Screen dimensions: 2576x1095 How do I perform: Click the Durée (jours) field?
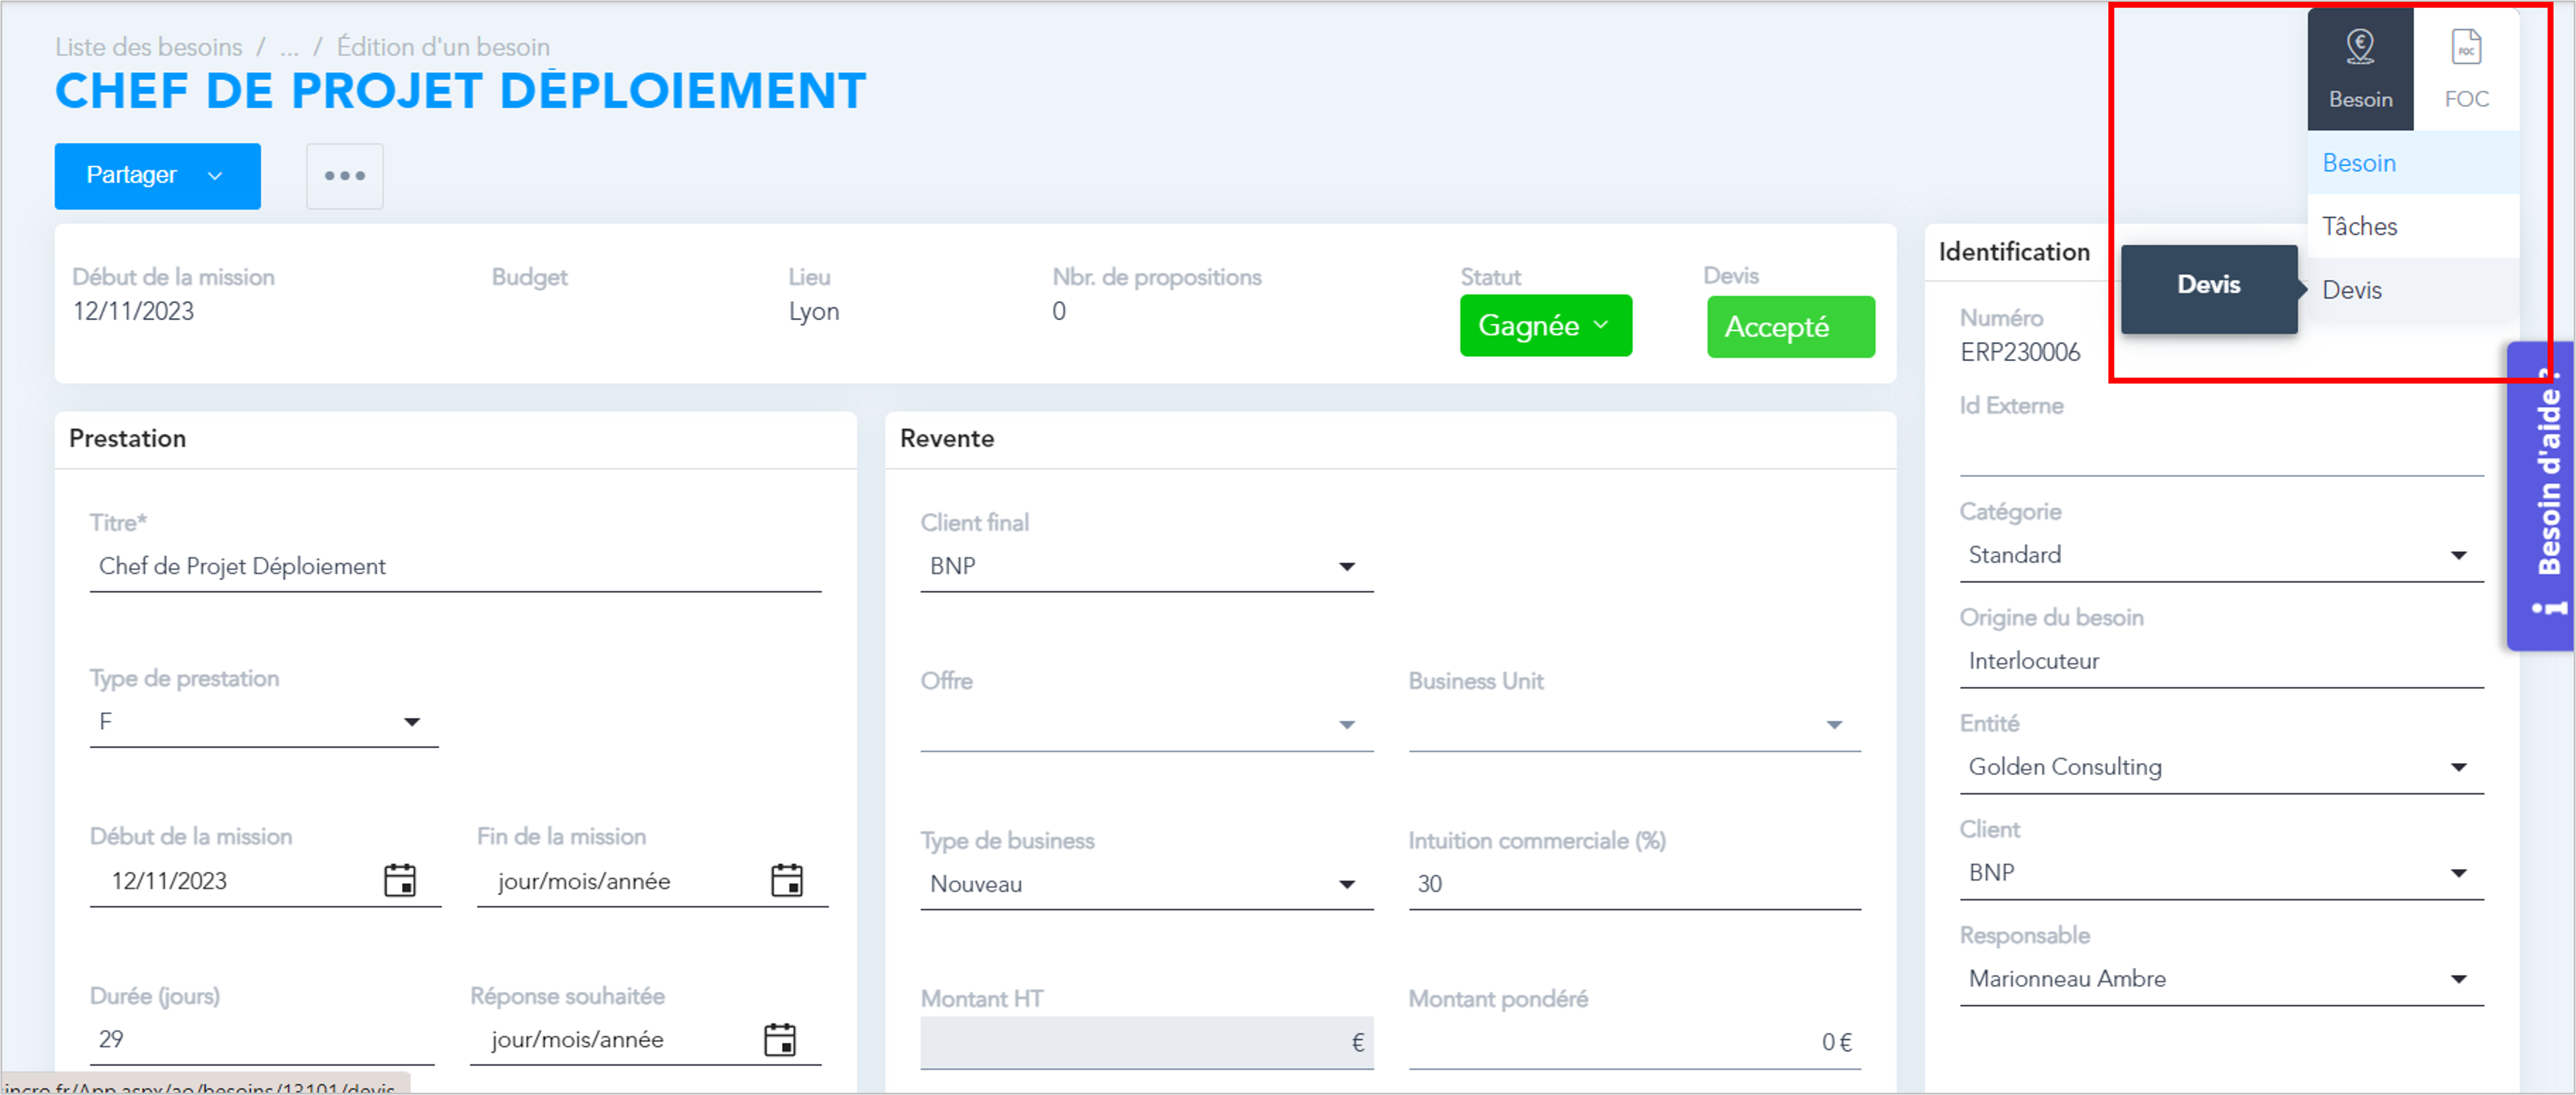click(x=262, y=1040)
